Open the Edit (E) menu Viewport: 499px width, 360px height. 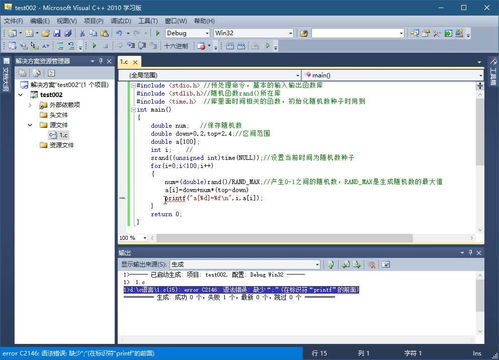pyautogui.click(x=40, y=21)
